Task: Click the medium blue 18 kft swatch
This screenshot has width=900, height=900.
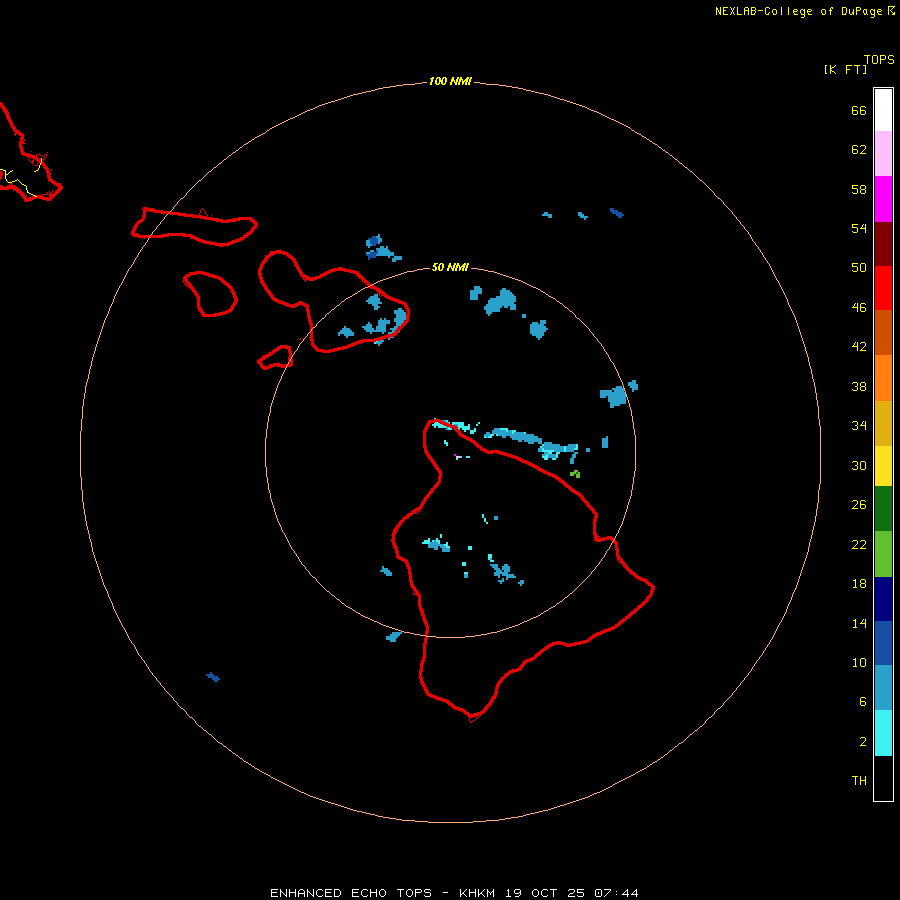Action: tap(883, 643)
